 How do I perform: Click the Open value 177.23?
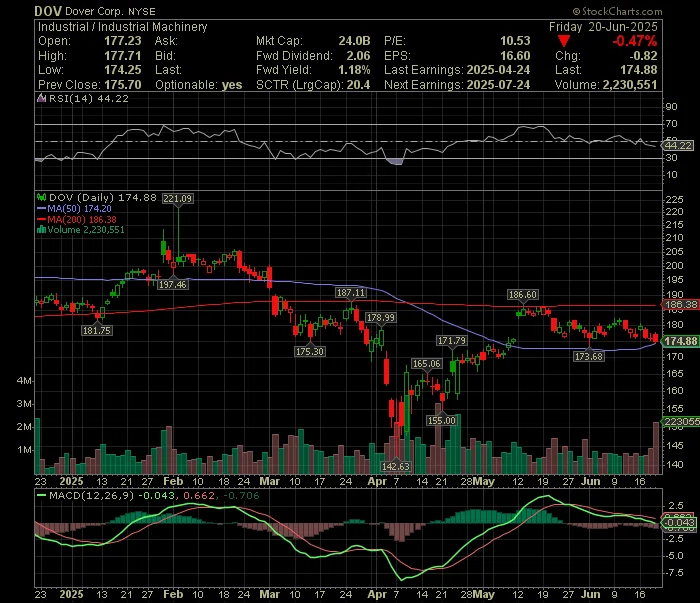123,41
